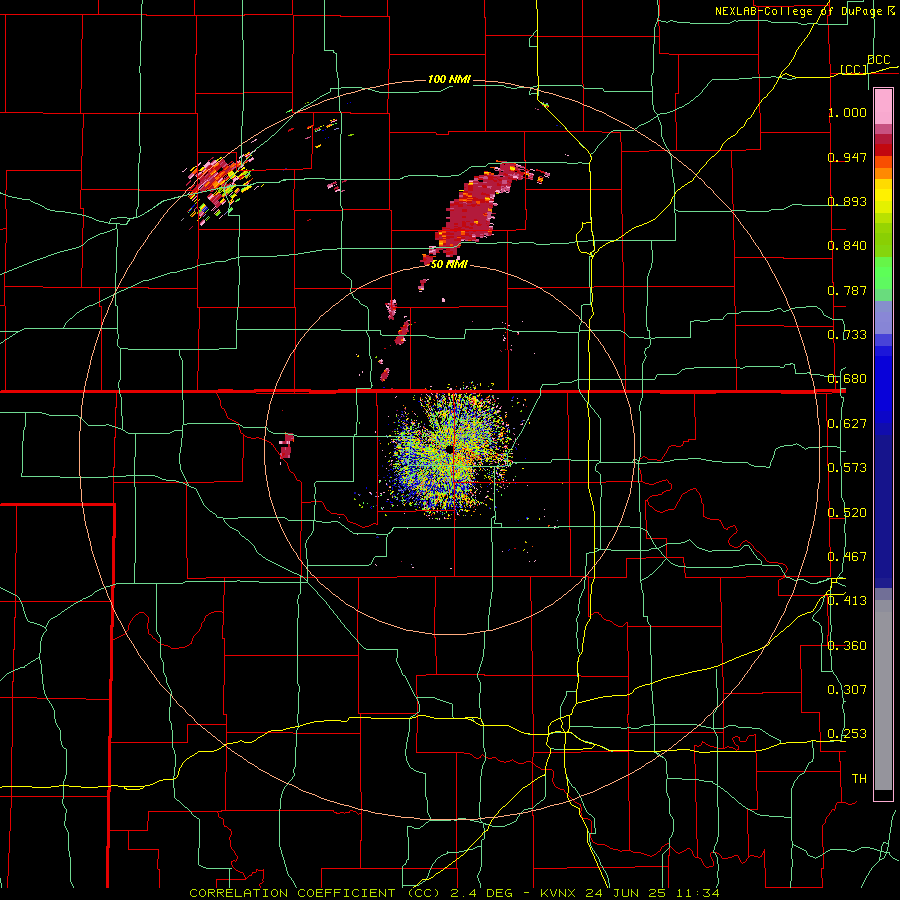The image size is (900, 900).
Task: Click the "[CC]" product label
Action: click(x=854, y=69)
